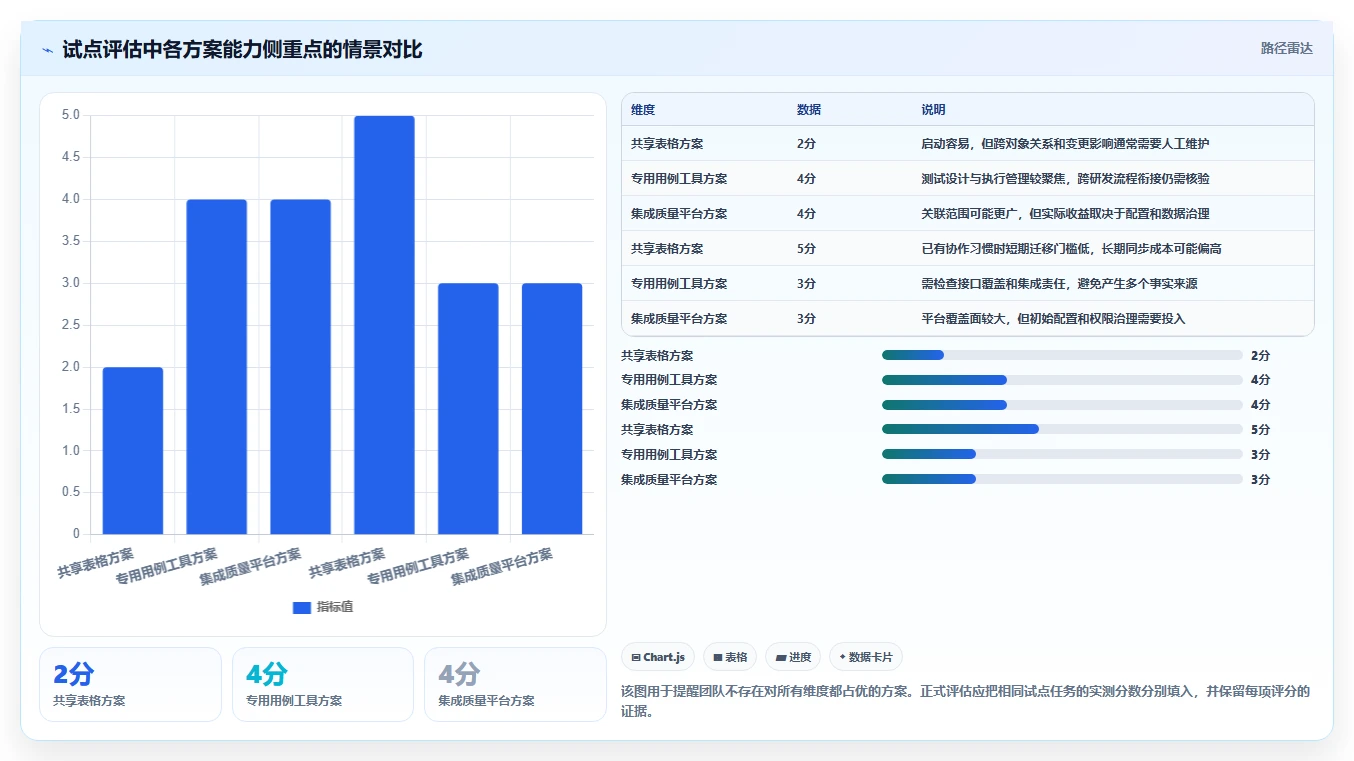Click the 专用用例工具方案 progress bar showing 4分

click(x=1062, y=380)
